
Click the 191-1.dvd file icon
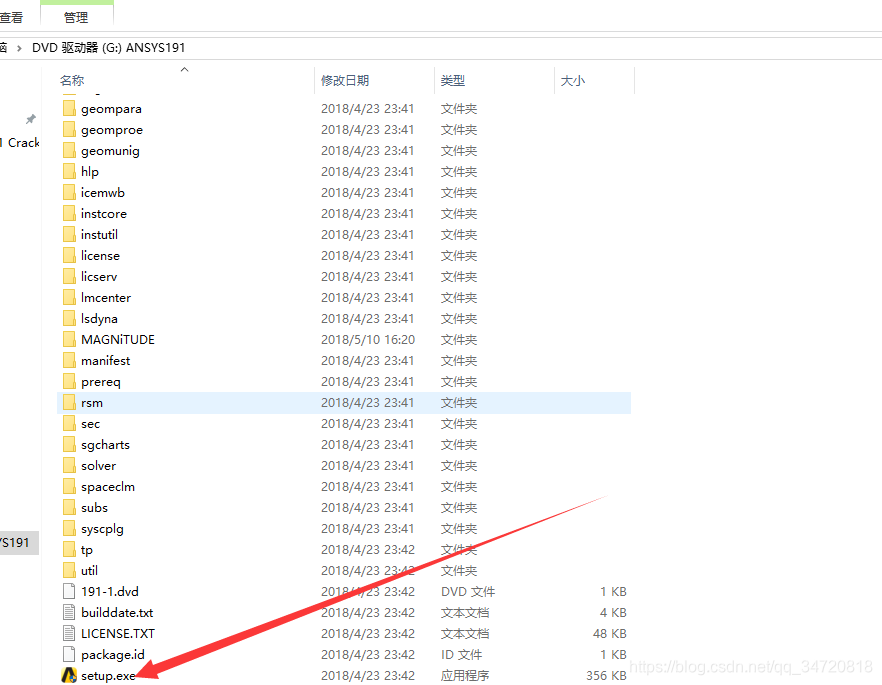69,591
